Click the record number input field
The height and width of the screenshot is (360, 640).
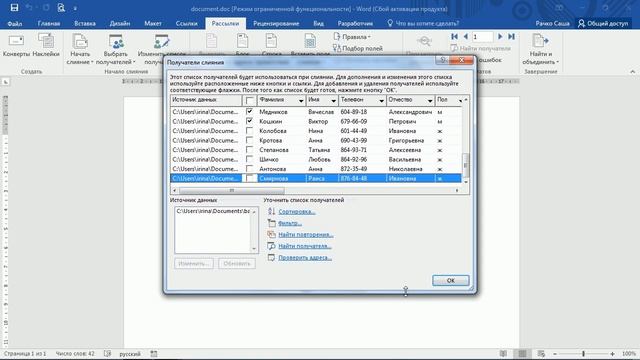482,37
